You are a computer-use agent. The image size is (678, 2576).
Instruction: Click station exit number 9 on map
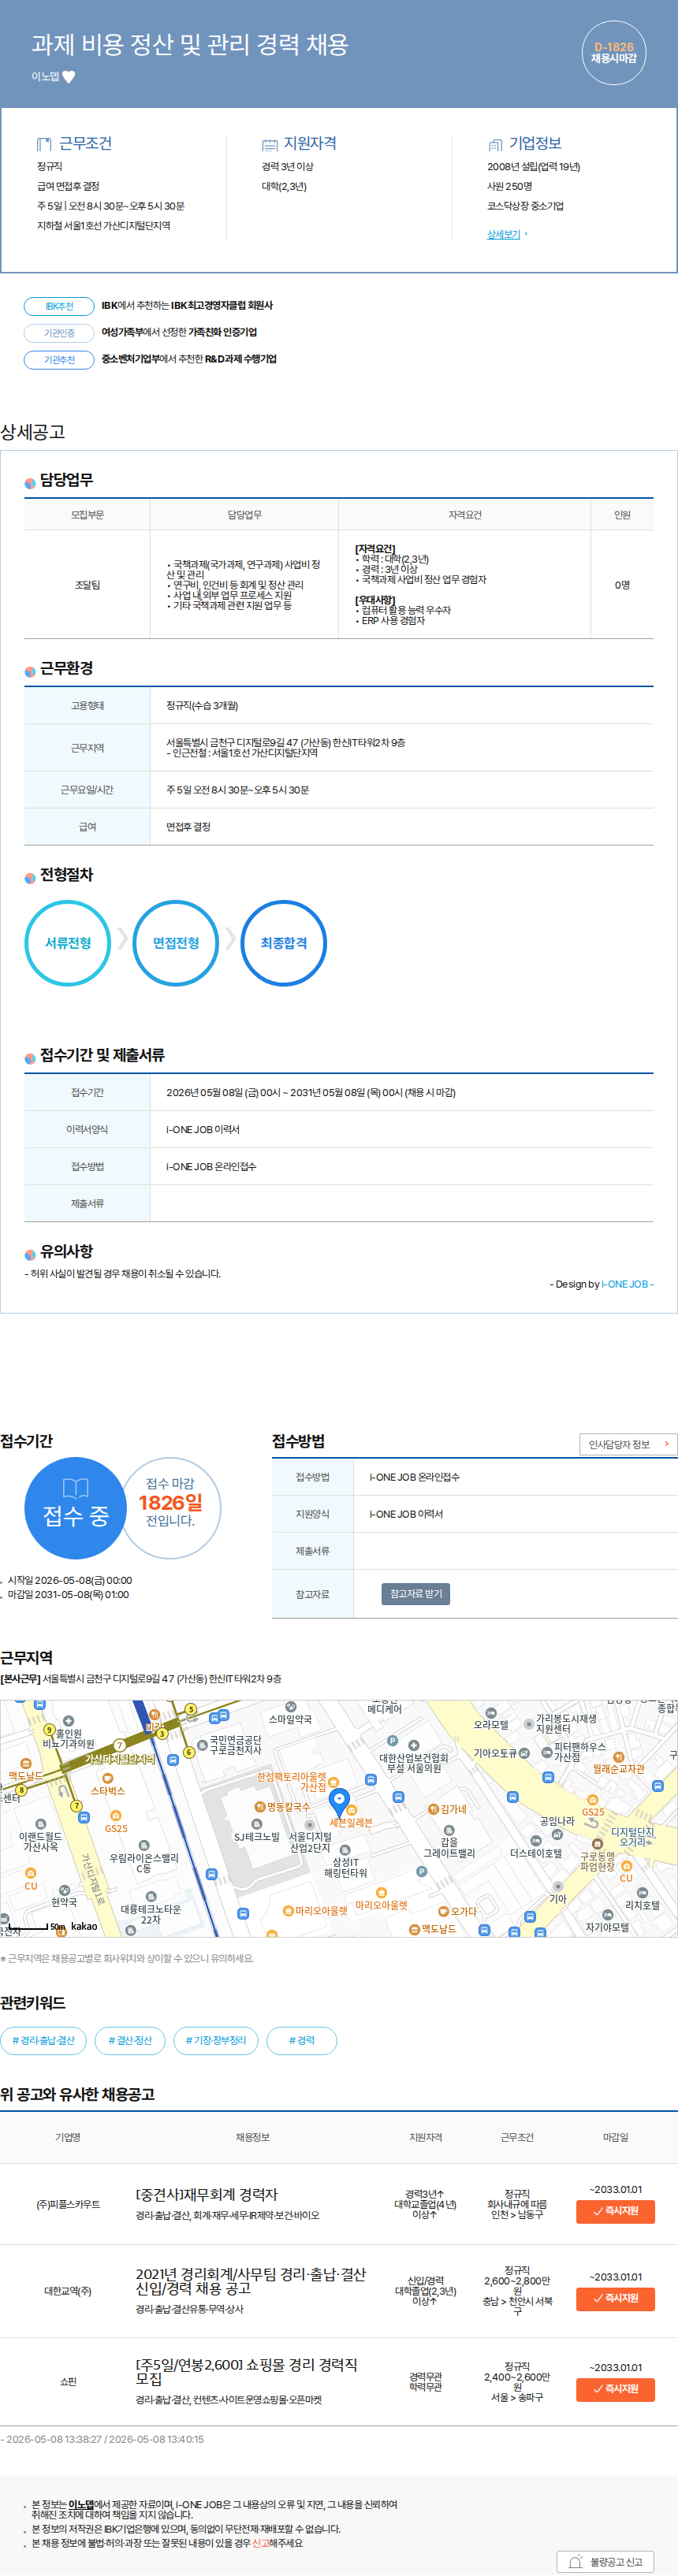point(49,1729)
